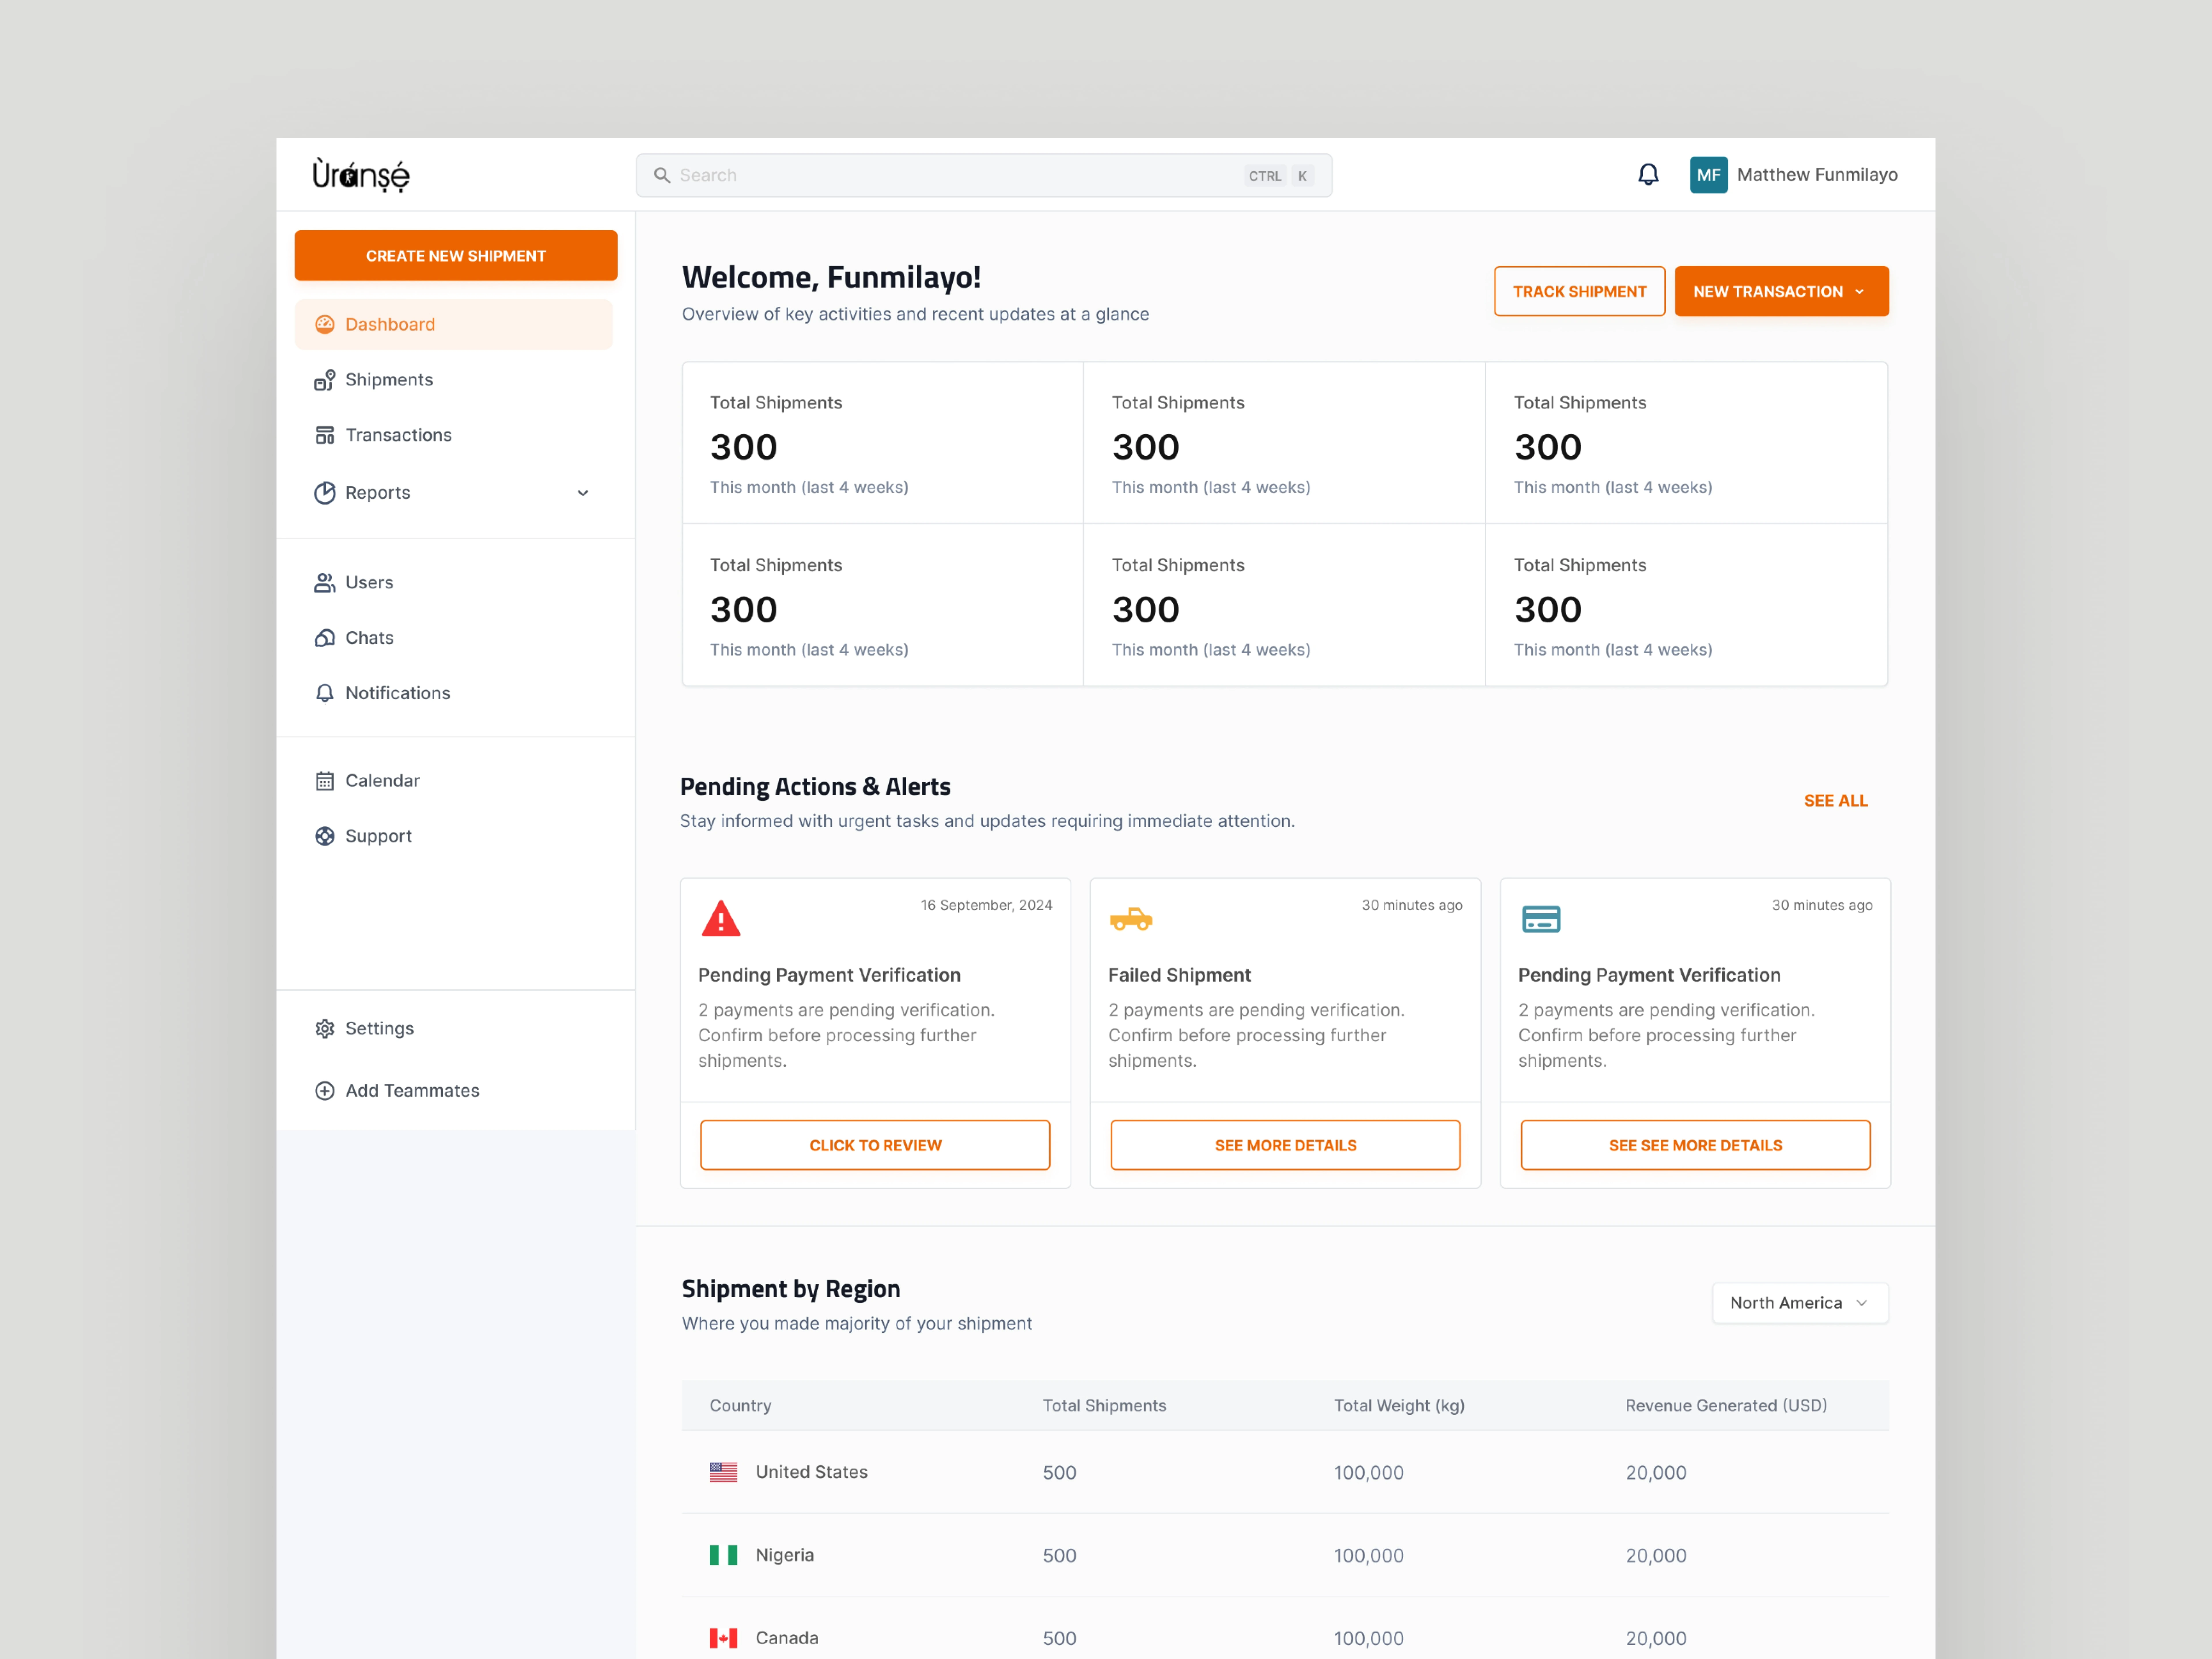Open the North America region dropdown
2212x1659 pixels.
click(1800, 1303)
